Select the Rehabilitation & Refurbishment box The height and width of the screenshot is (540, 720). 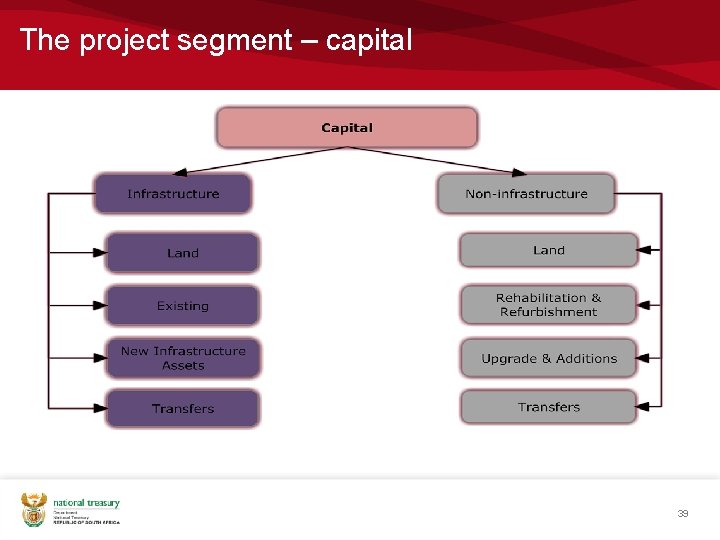549,305
